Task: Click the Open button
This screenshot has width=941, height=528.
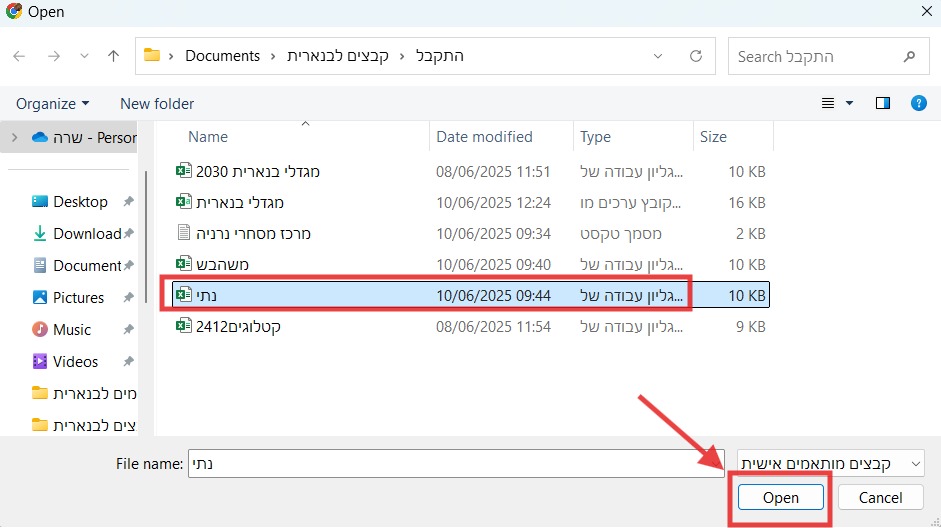Action: [780, 497]
